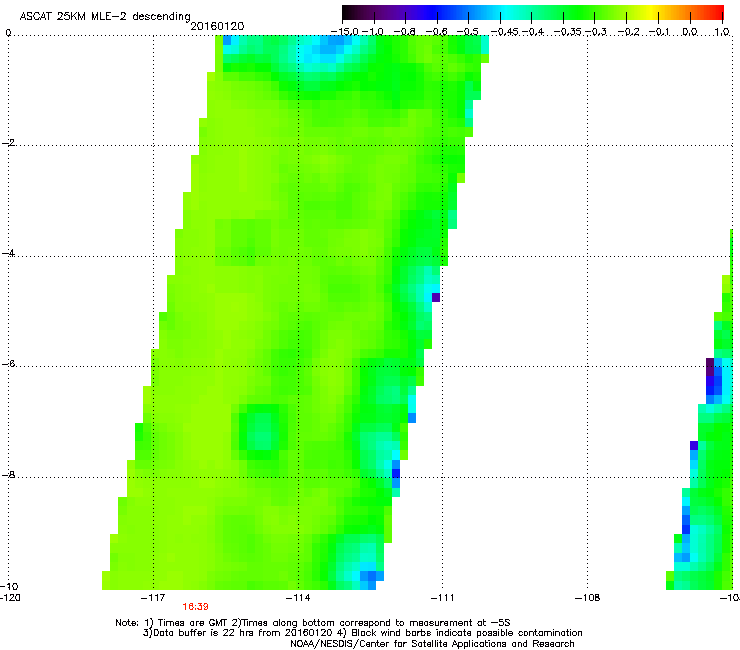Click the dark purple cell near latitude -6 on the right swath

(x=710, y=367)
